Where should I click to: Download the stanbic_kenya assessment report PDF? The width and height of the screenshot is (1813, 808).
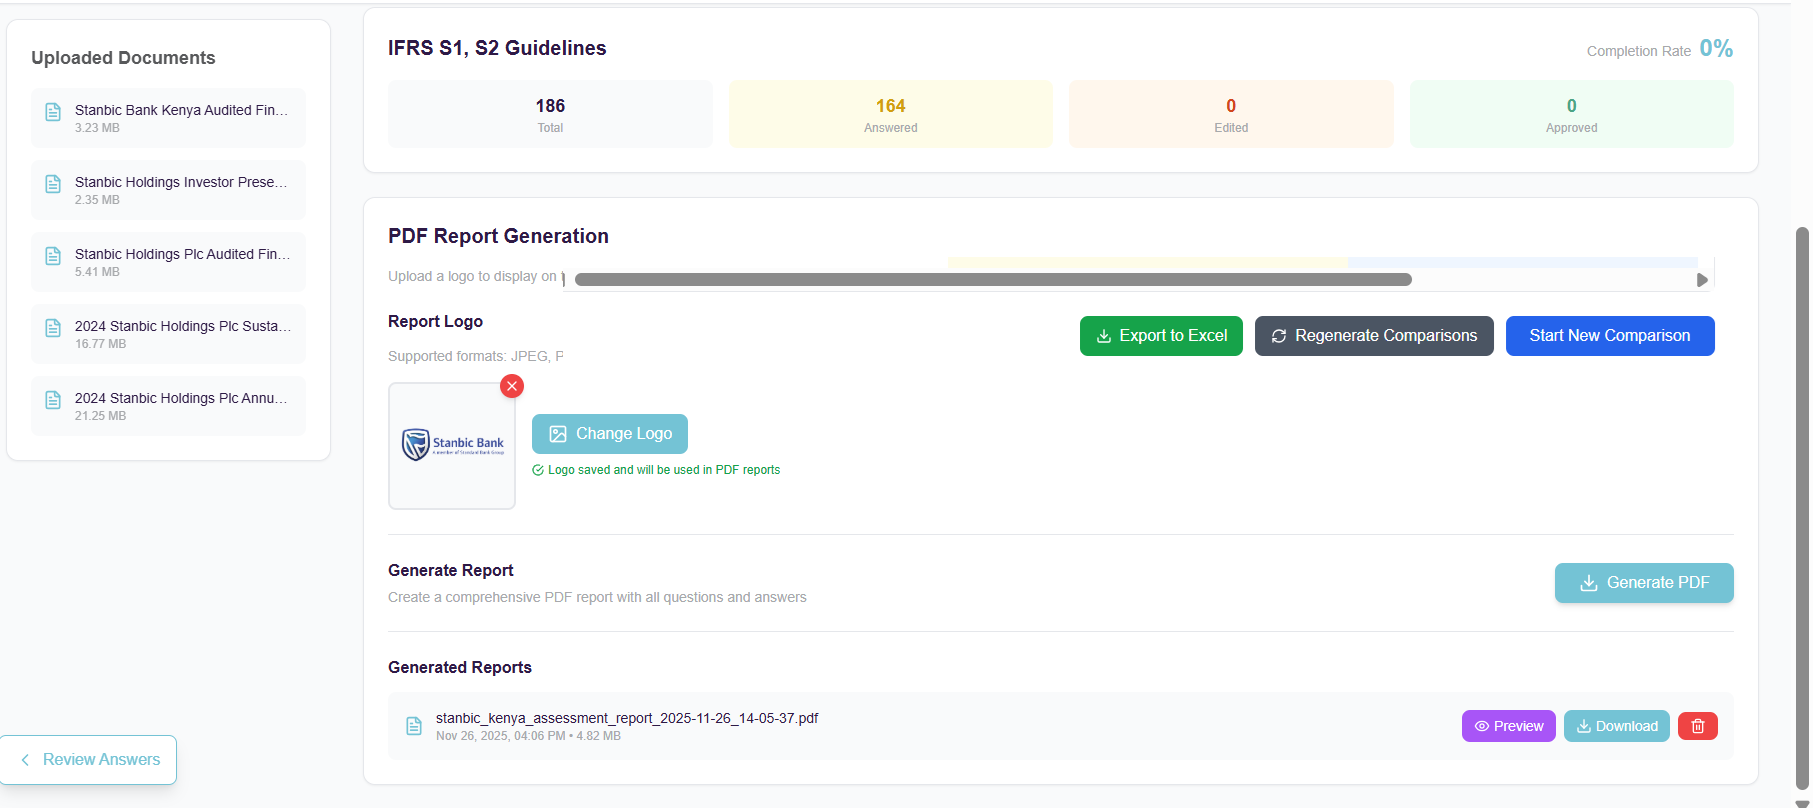pyautogui.click(x=1616, y=726)
